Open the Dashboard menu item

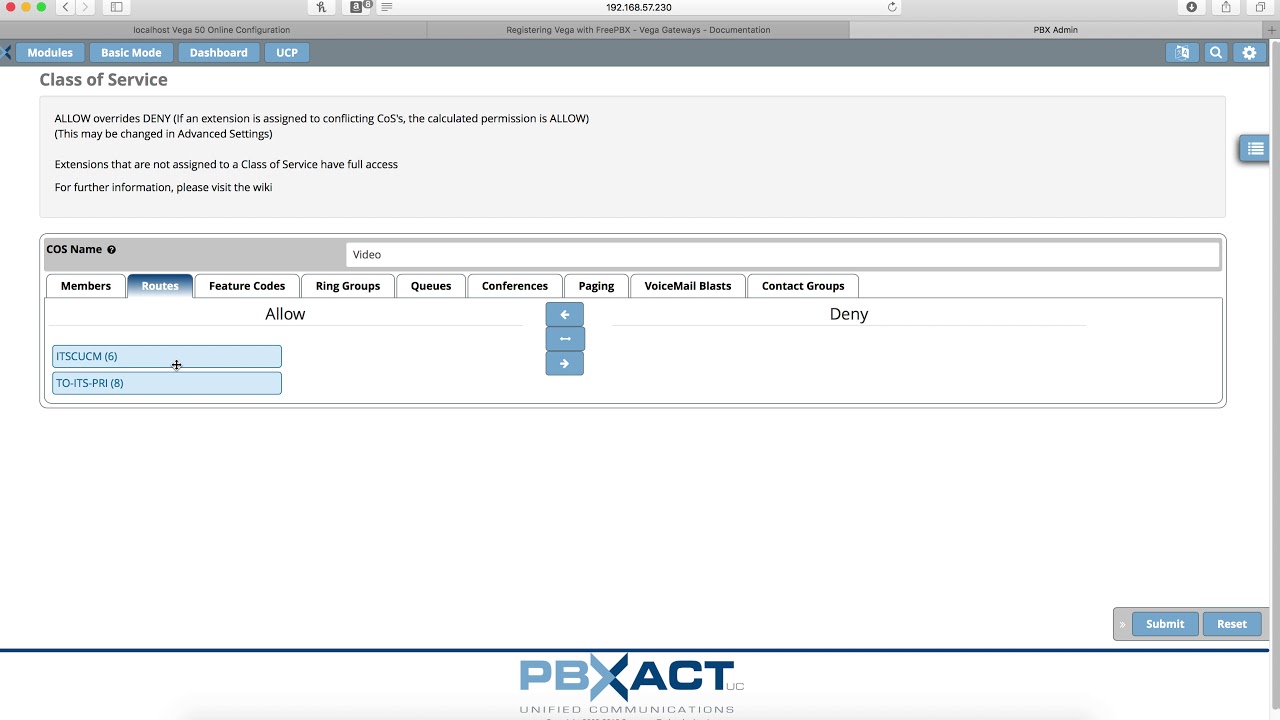[x=218, y=53]
